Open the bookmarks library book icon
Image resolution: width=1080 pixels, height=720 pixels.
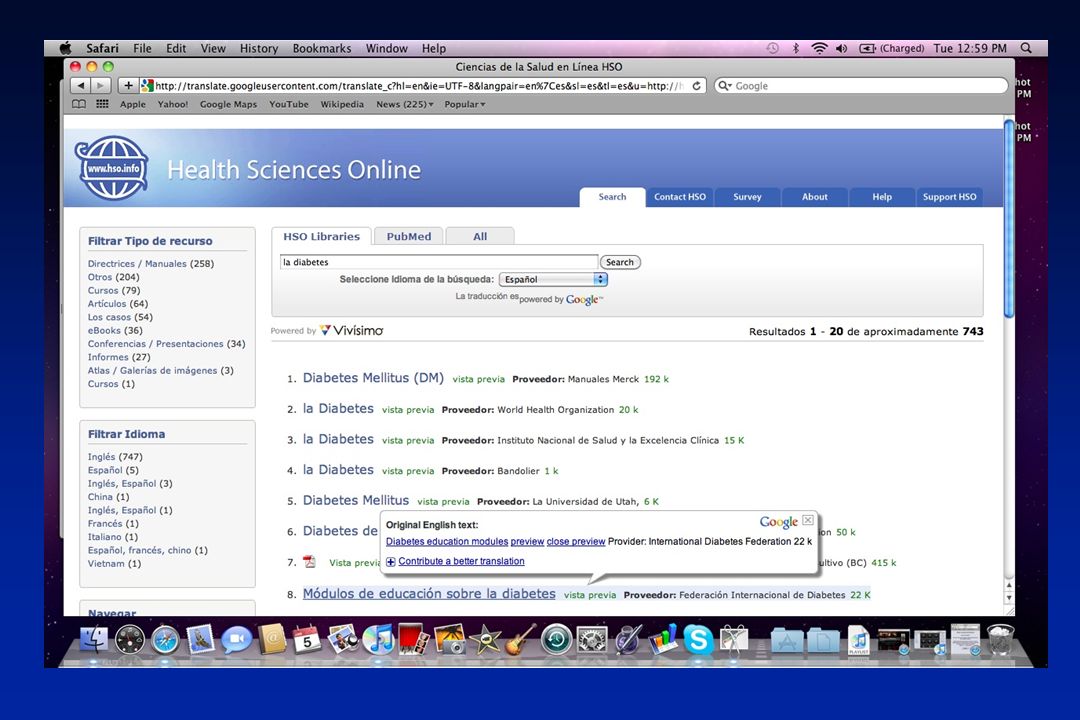pyautogui.click(x=79, y=104)
